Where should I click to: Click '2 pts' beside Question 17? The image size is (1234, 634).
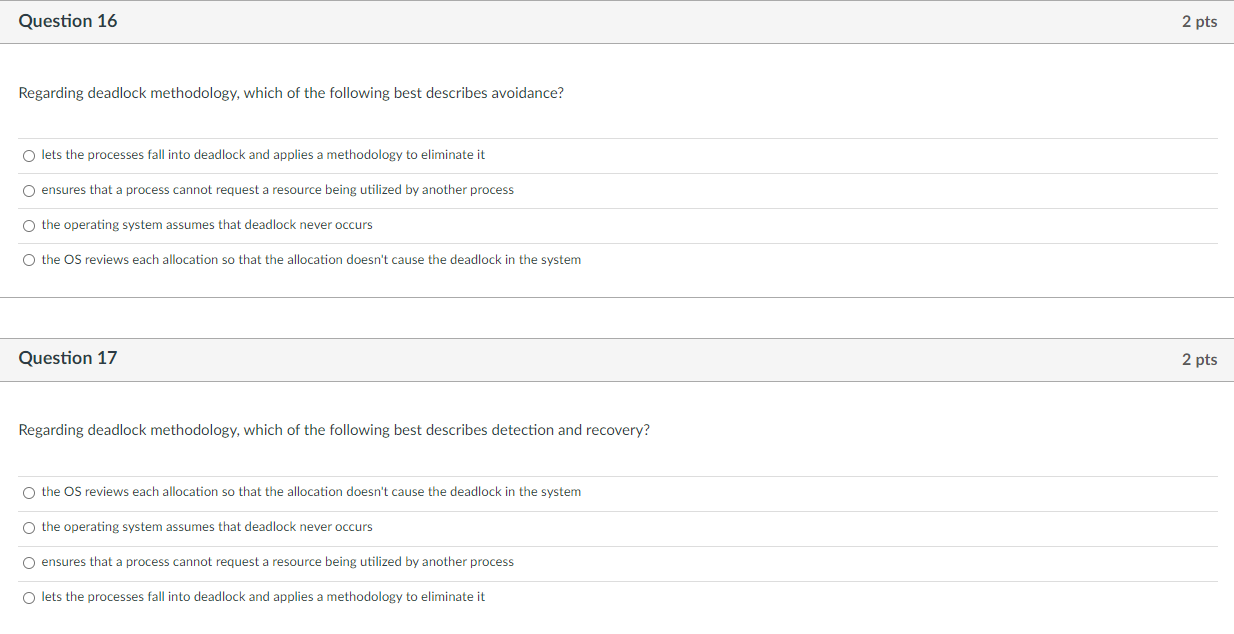coord(1200,358)
